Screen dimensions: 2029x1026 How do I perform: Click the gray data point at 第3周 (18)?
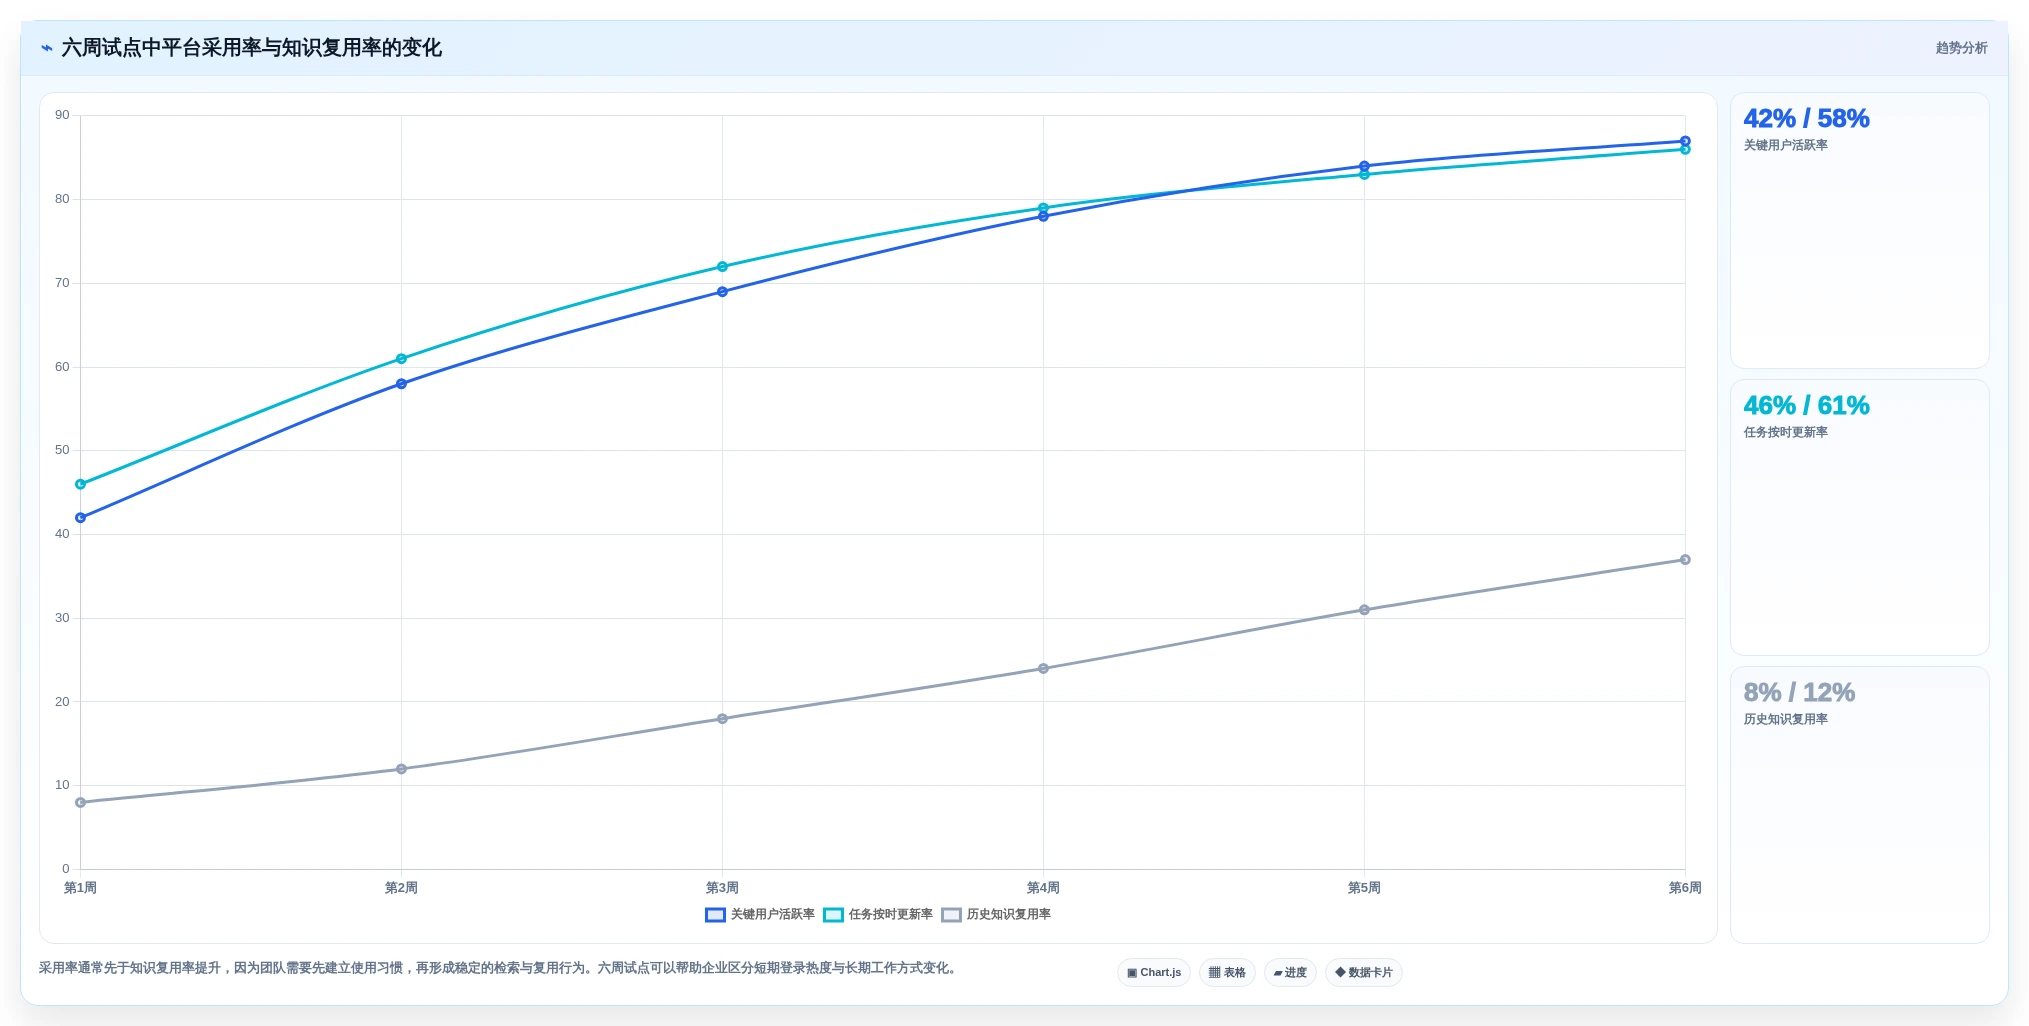pos(722,719)
